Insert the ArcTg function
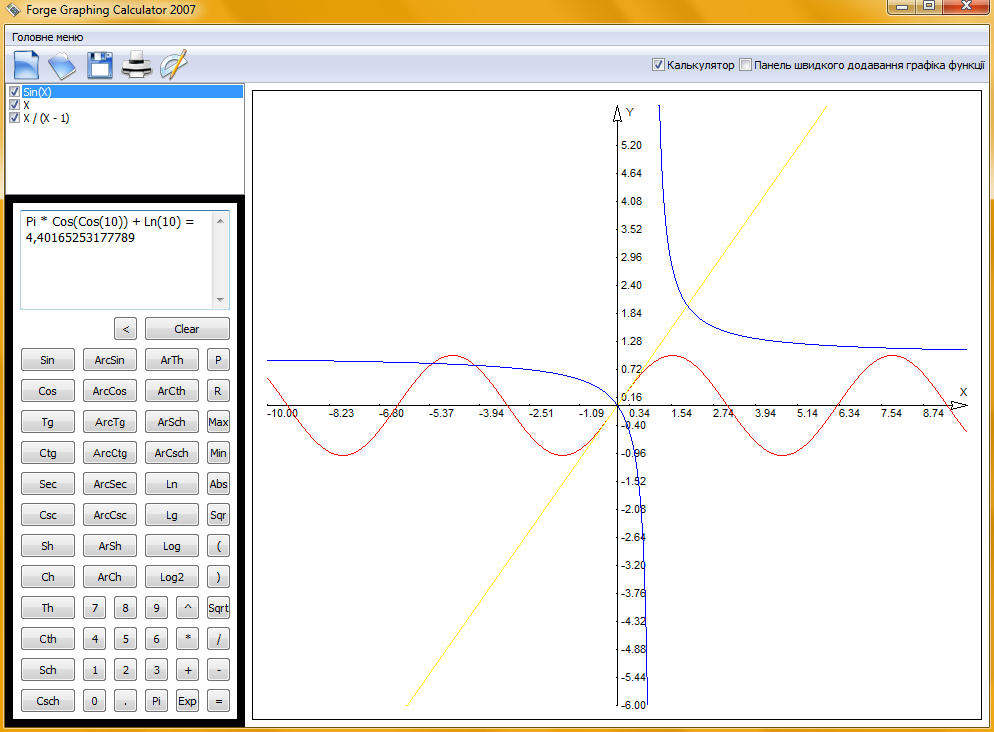This screenshot has height=732, width=994. [110, 422]
